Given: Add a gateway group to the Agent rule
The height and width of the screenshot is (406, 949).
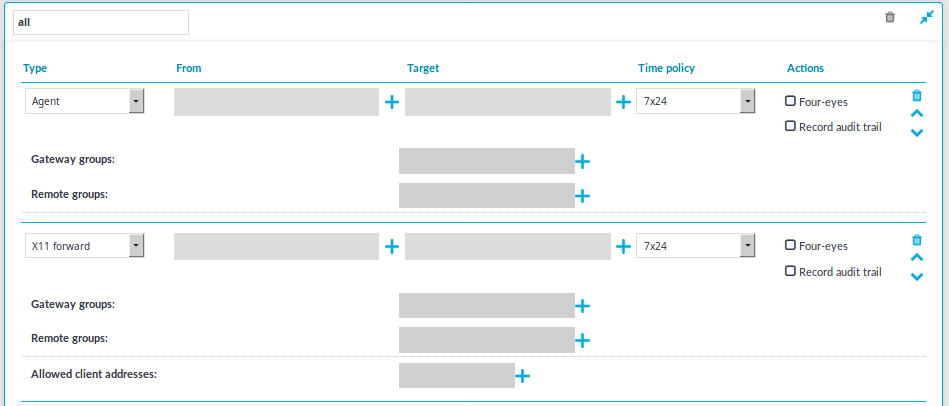Looking at the screenshot, I should [582, 161].
